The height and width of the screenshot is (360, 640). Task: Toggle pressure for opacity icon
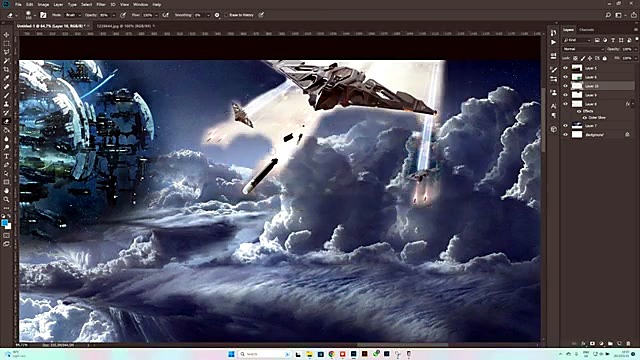[123, 15]
